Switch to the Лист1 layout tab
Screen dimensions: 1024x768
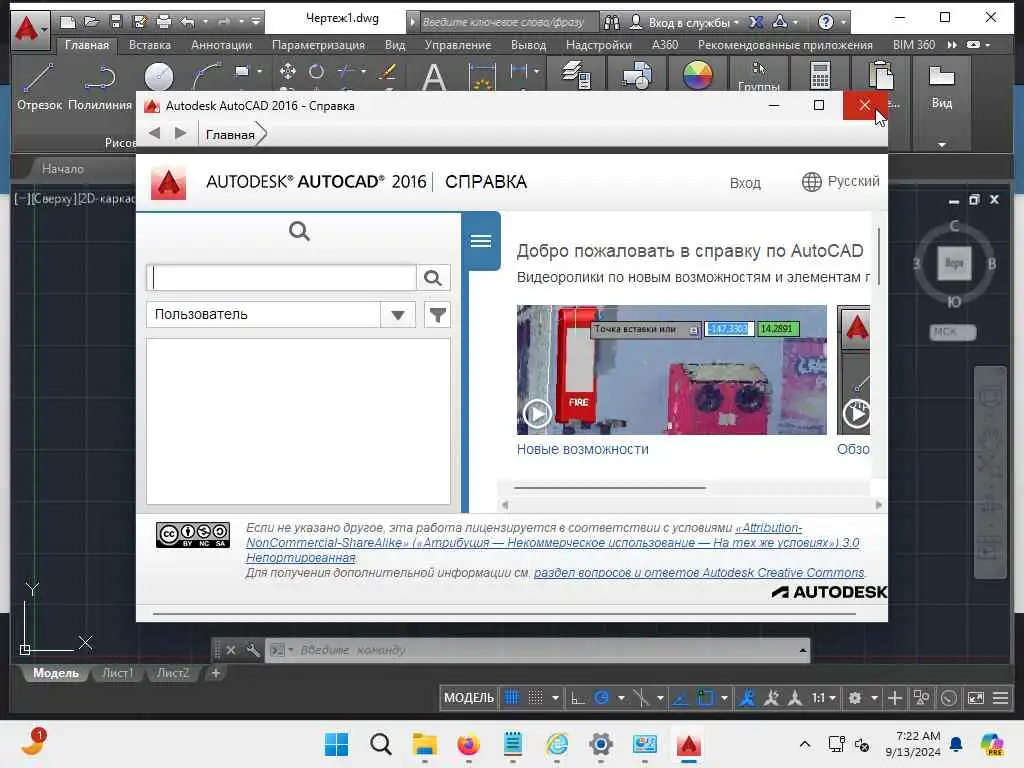click(x=118, y=673)
